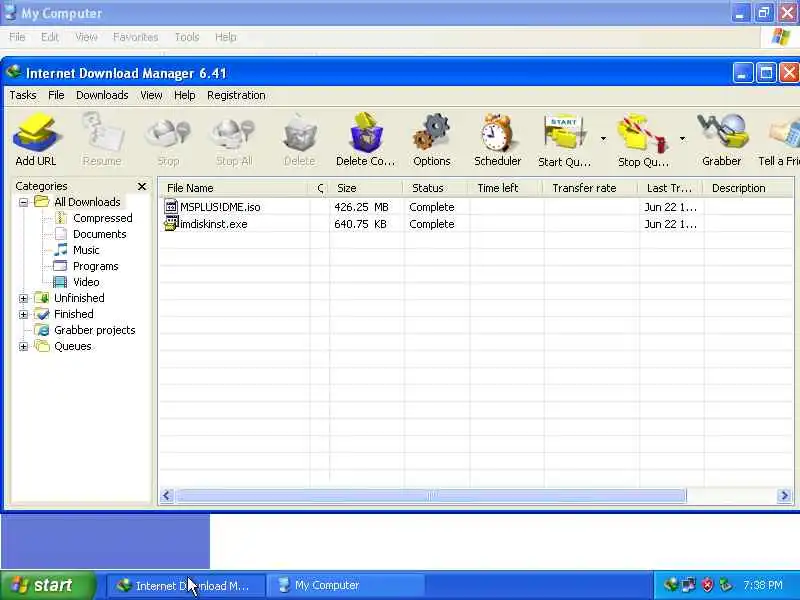
Task: Open the Downloads menu
Action: [x=102, y=95]
